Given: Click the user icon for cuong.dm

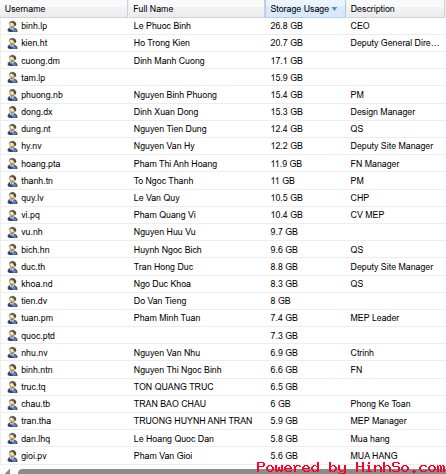Looking at the screenshot, I should [12, 61].
